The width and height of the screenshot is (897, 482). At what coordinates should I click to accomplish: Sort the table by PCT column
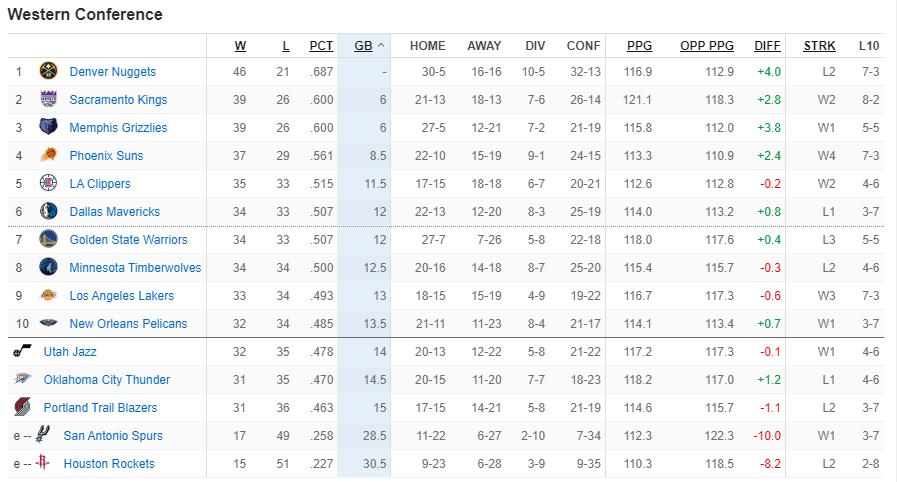coord(321,46)
